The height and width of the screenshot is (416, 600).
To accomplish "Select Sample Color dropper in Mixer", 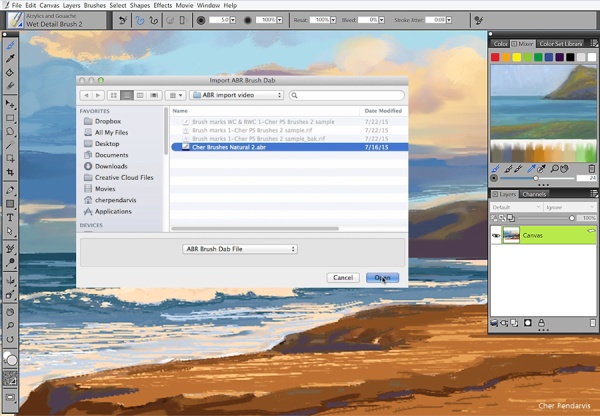I will [x=531, y=168].
